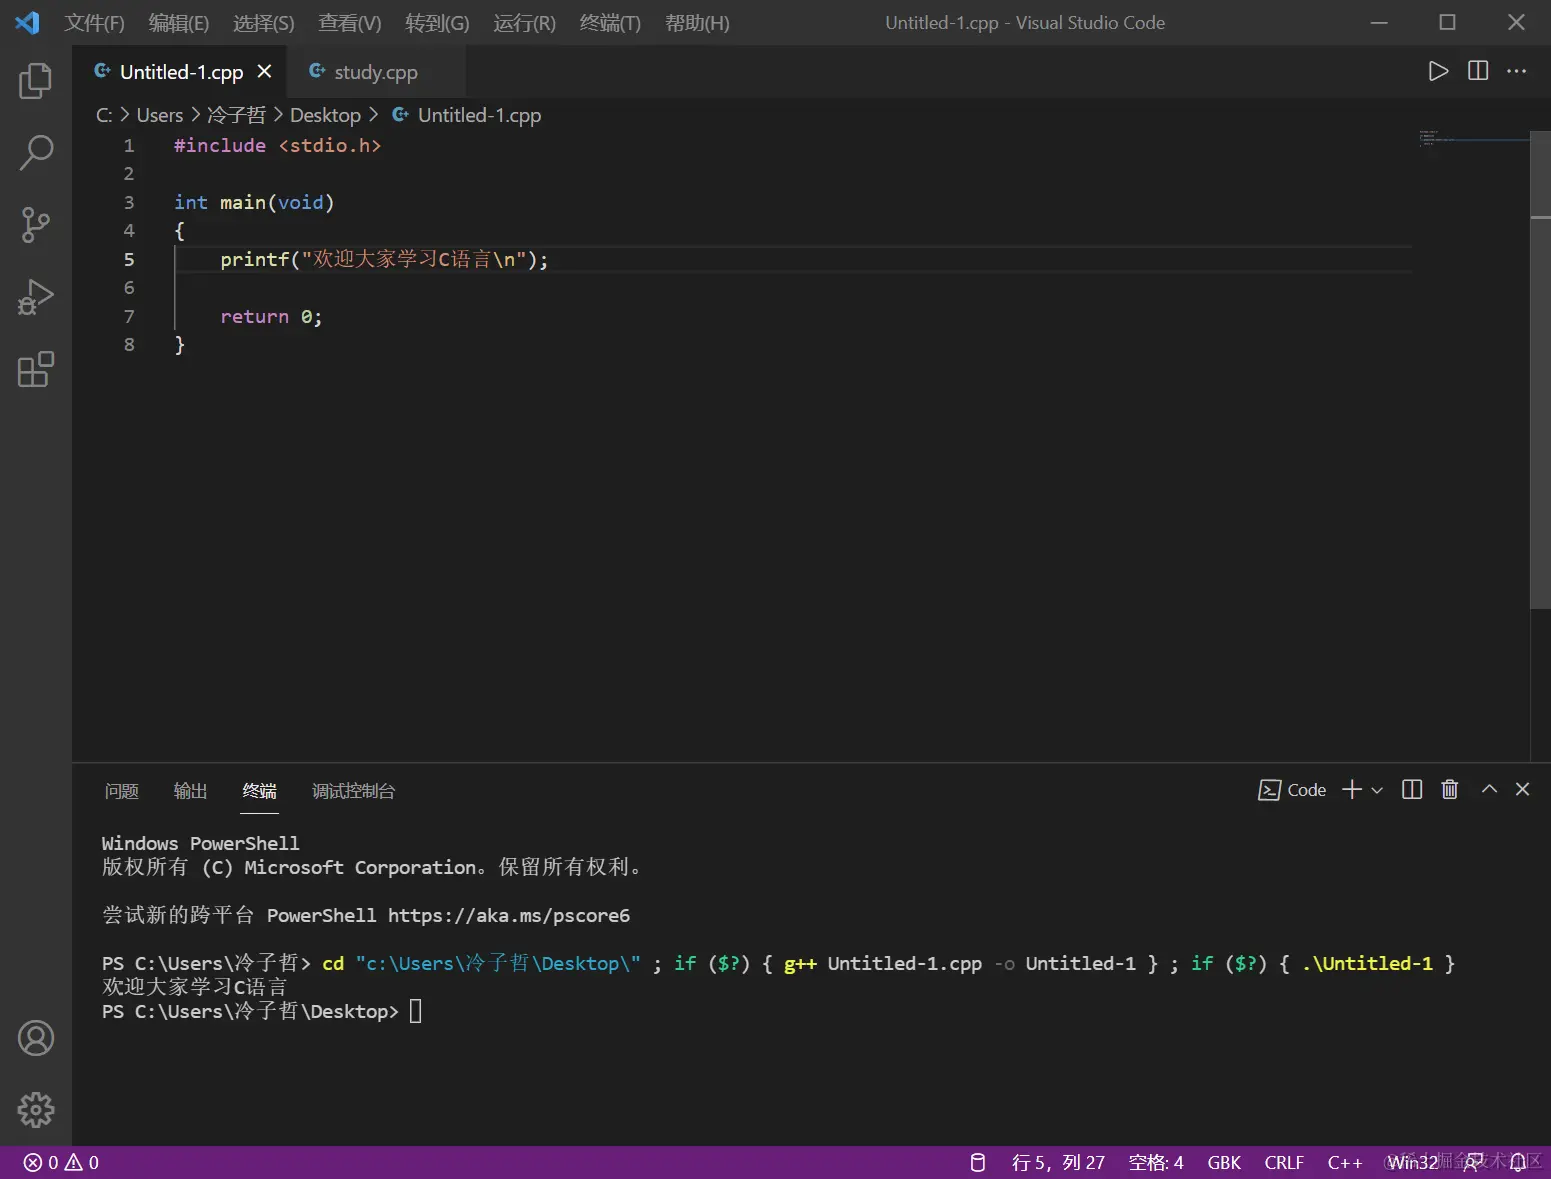Open cursor position 行 5, 列 27

coord(1058,1162)
